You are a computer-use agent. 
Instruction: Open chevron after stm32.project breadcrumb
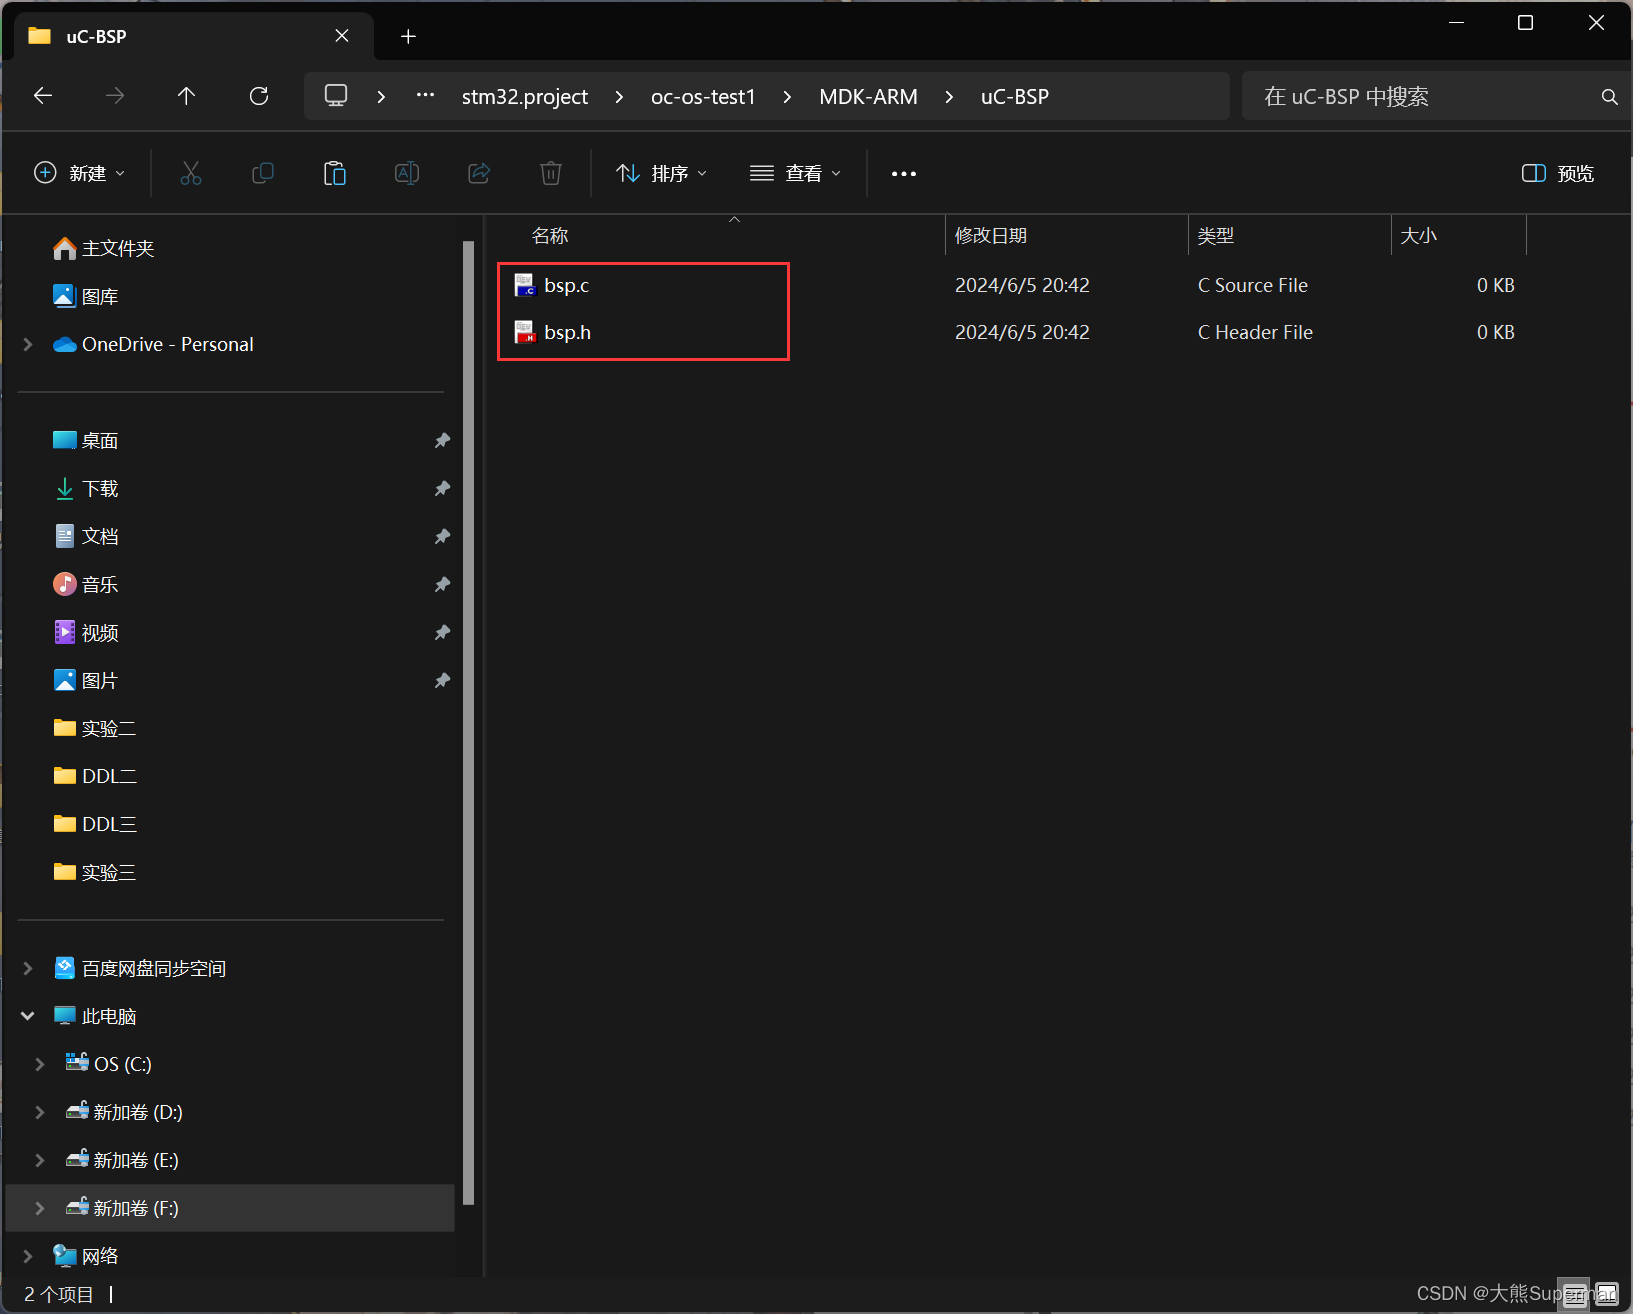coord(619,97)
